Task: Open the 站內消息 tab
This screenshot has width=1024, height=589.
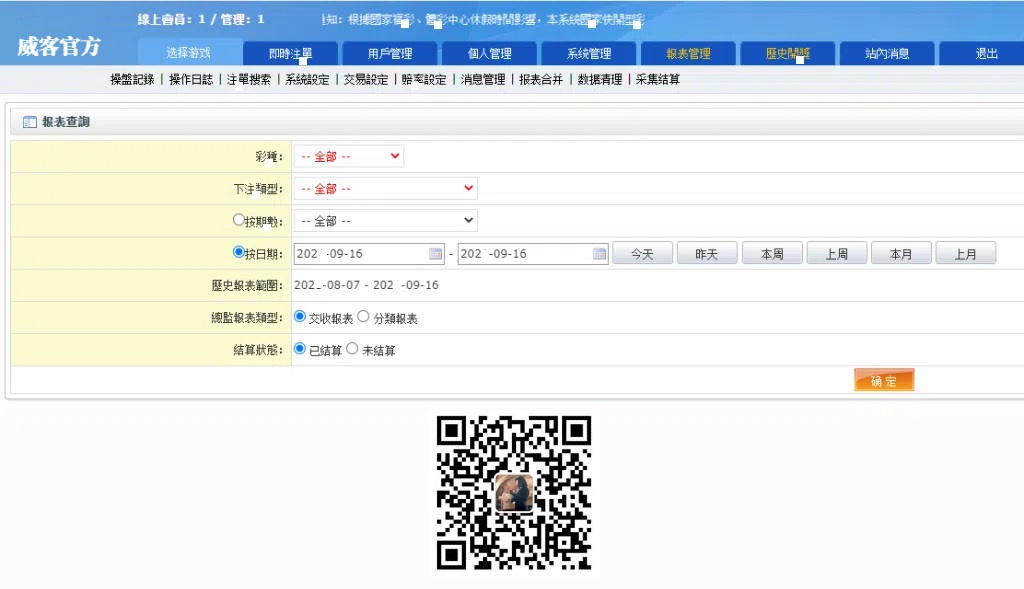Action: click(887, 54)
